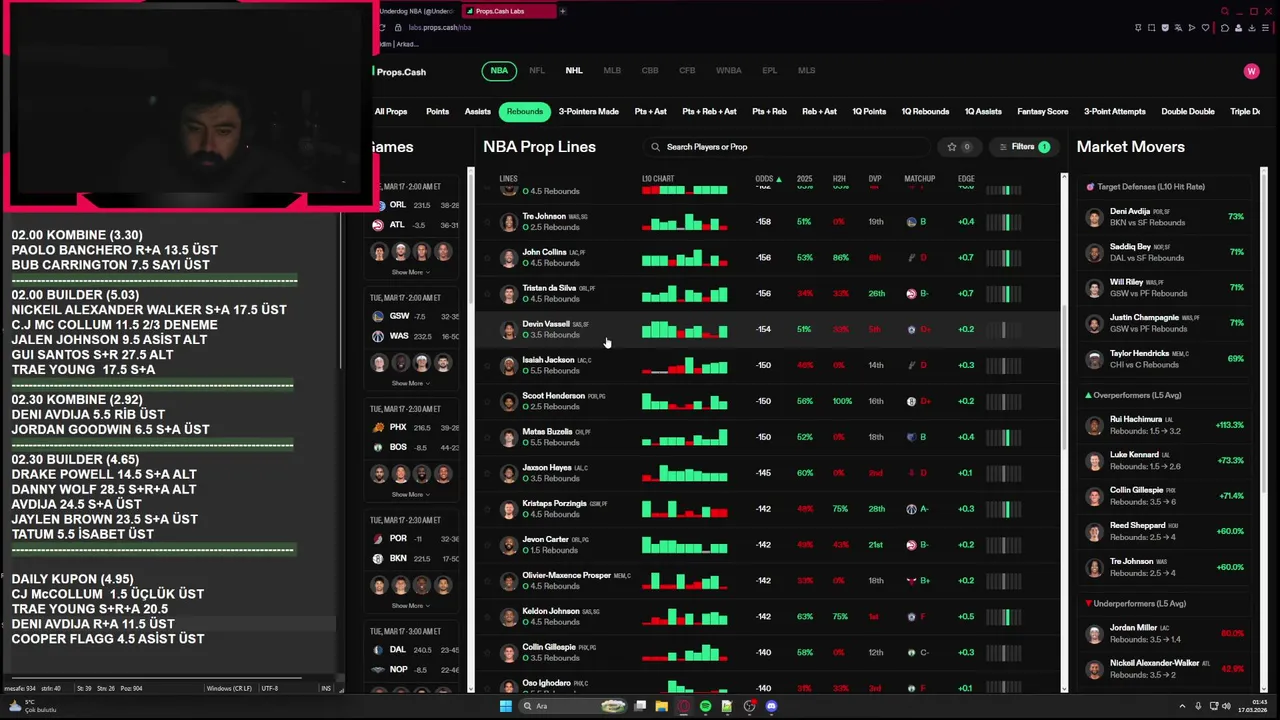Open Devin Vassell's player name link

(546, 324)
